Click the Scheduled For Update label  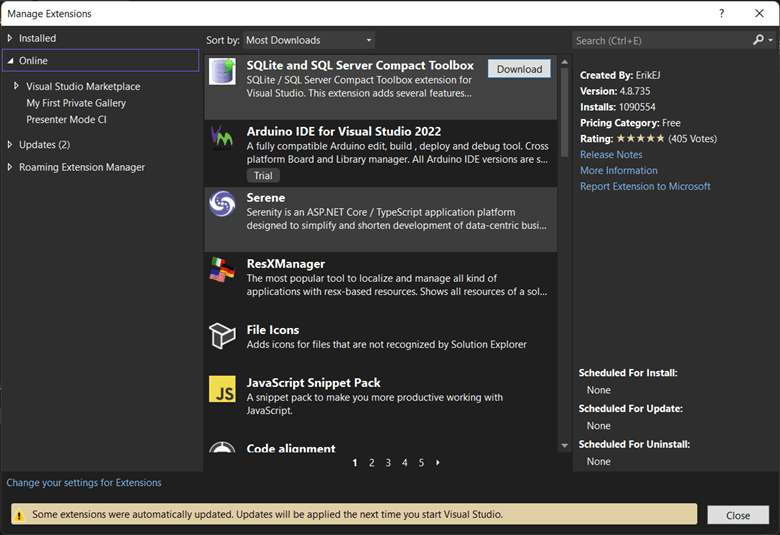click(630, 409)
